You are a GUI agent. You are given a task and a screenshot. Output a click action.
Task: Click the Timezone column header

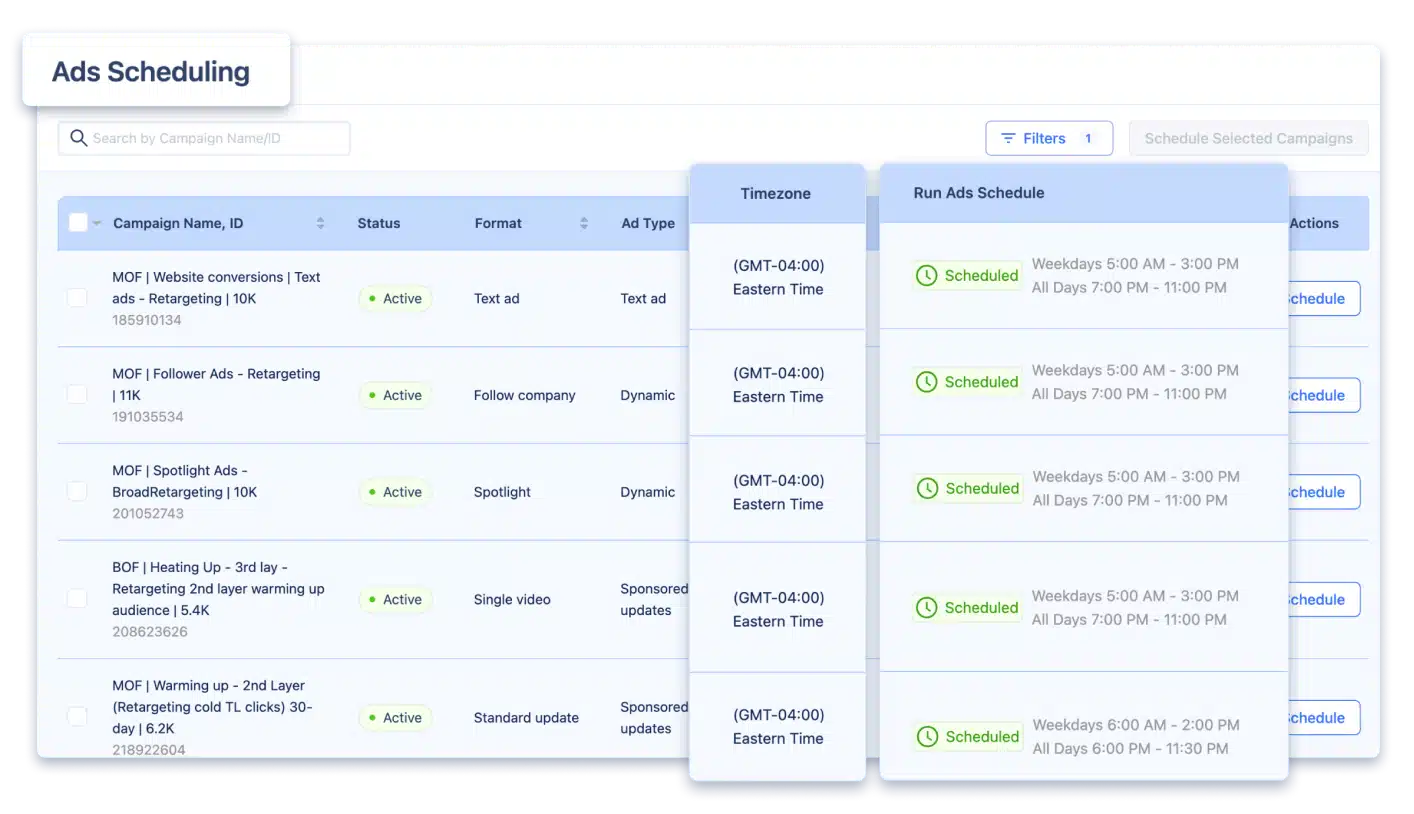coord(775,194)
